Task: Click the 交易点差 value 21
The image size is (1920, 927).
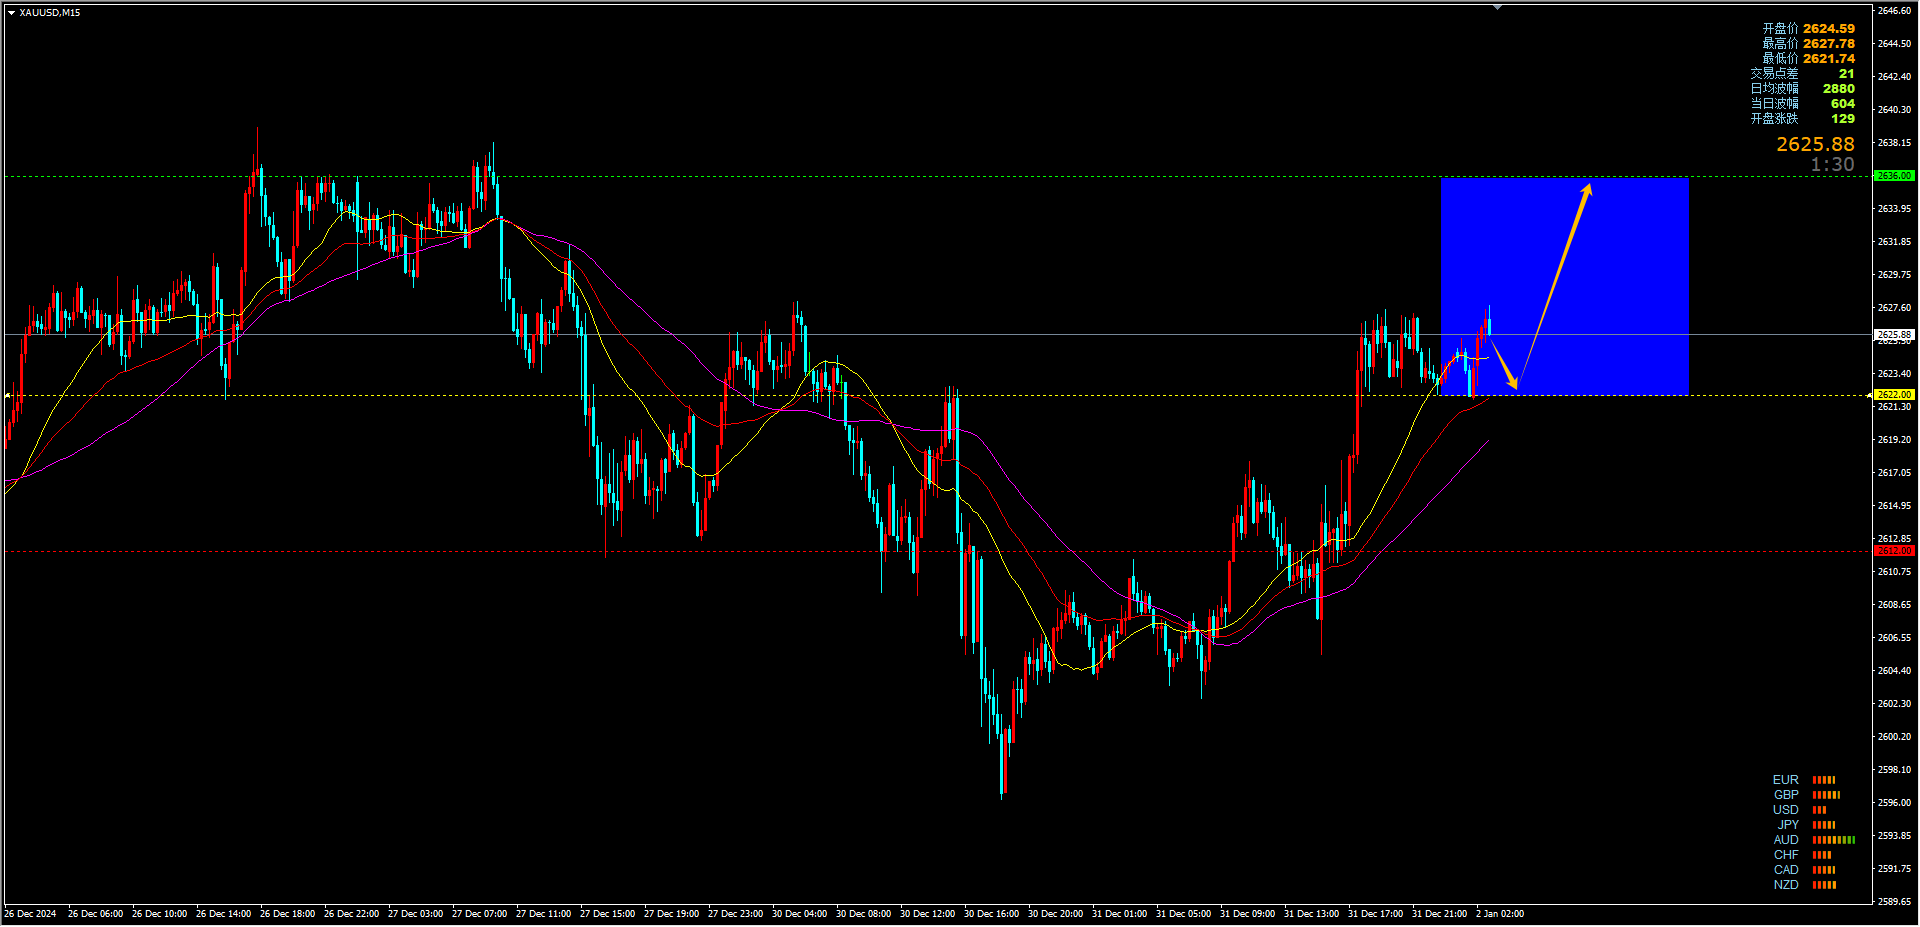Action: pyautogui.click(x=1846, y=74)
